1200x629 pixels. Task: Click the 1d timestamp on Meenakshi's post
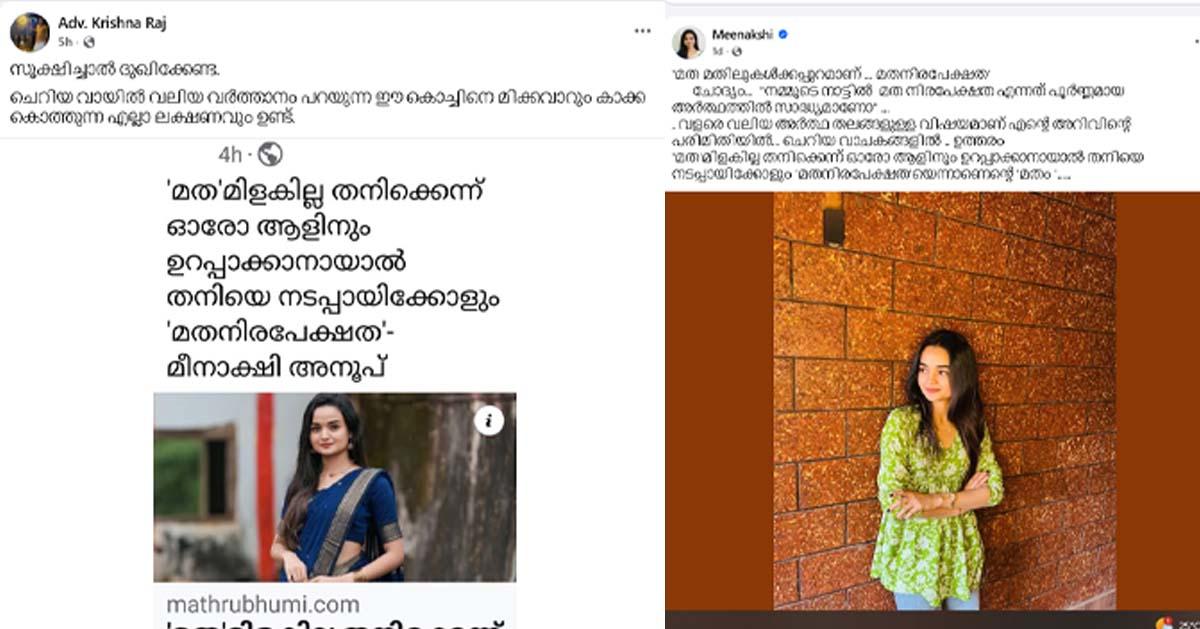719,50
